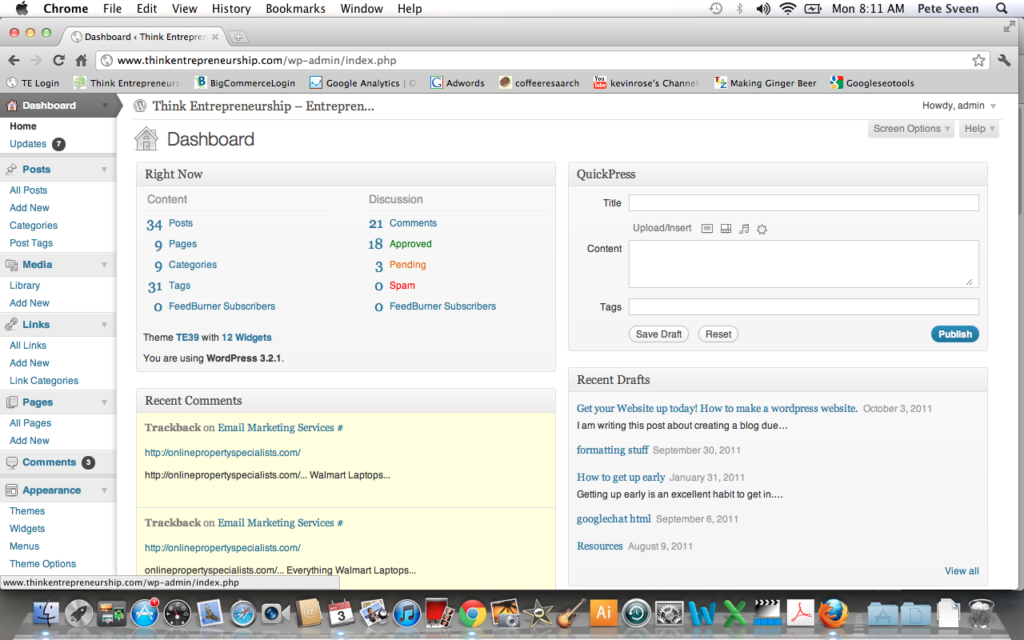Screen dimensions: 1024x640
Task: Expand the Screen Options panel
Action: (912, 129)
